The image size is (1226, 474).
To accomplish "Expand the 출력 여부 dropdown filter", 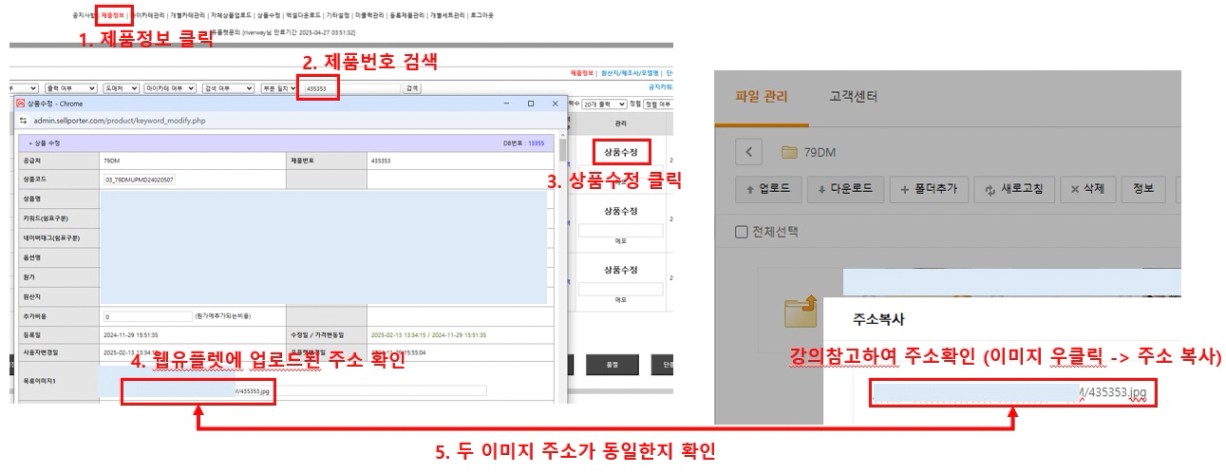I will [72, 88].
